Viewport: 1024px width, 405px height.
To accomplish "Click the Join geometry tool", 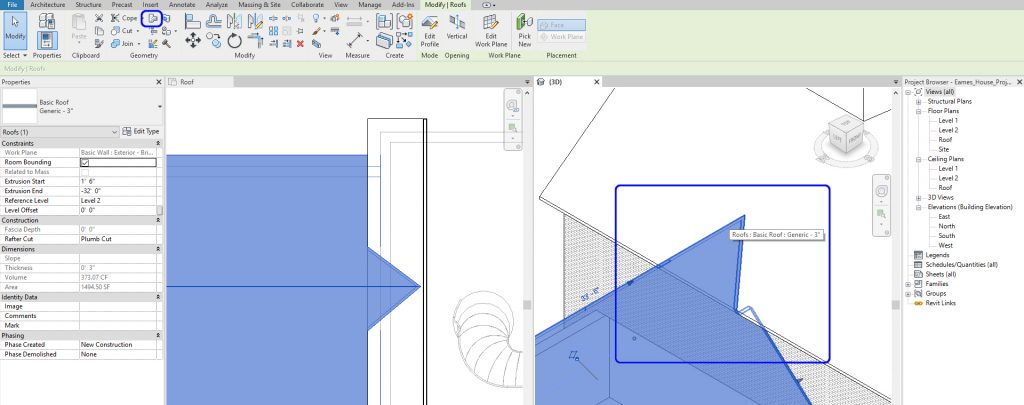I will click(x=123, y=44).
